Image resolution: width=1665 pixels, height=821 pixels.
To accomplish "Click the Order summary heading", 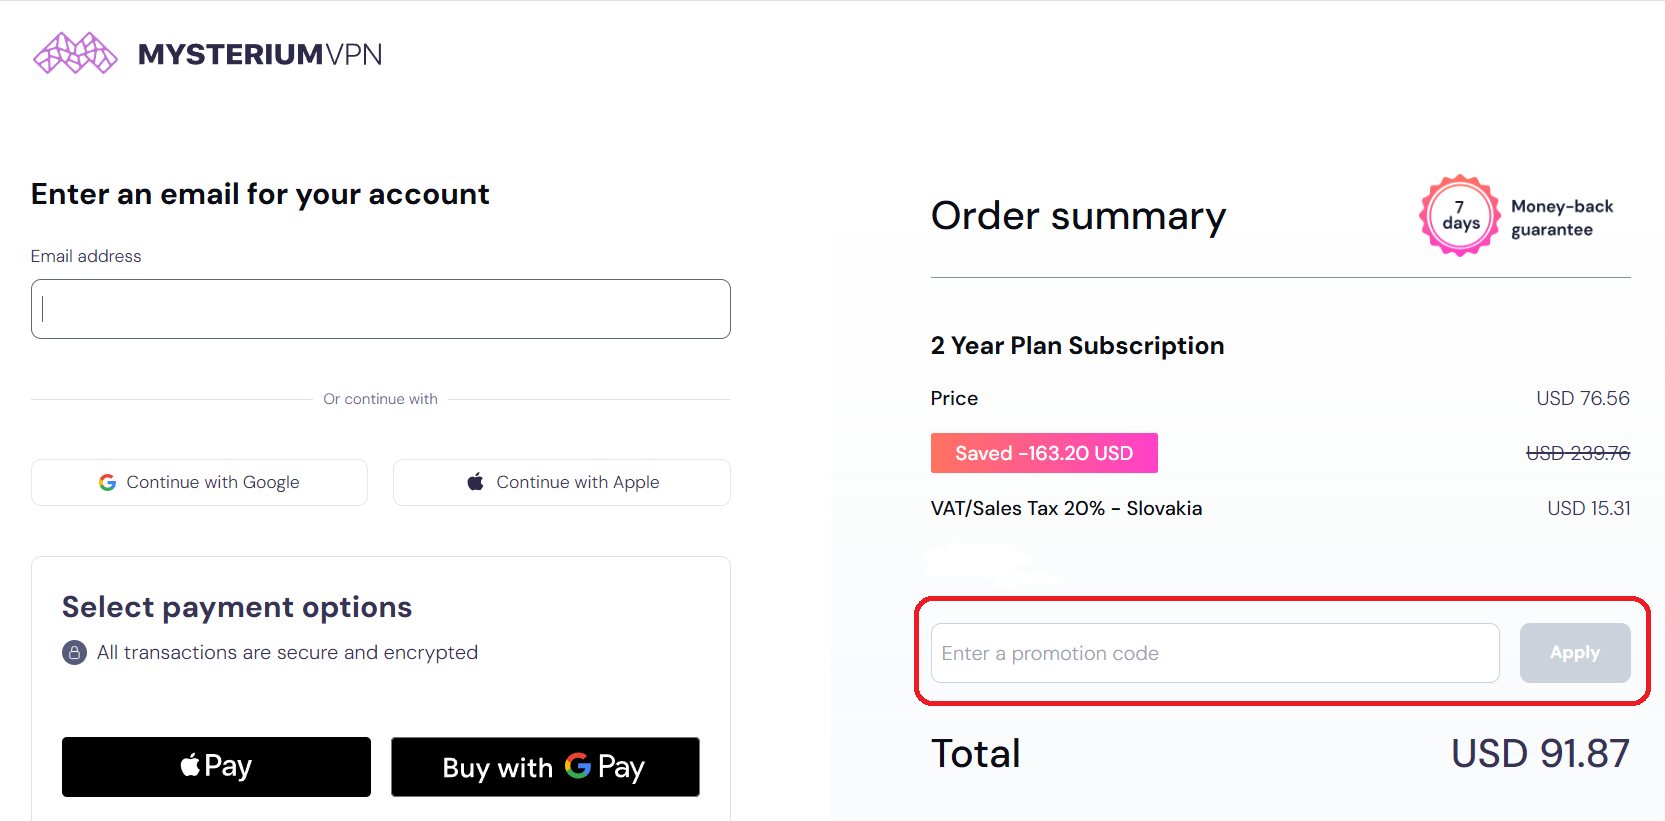I will (x=1078, y=216).
